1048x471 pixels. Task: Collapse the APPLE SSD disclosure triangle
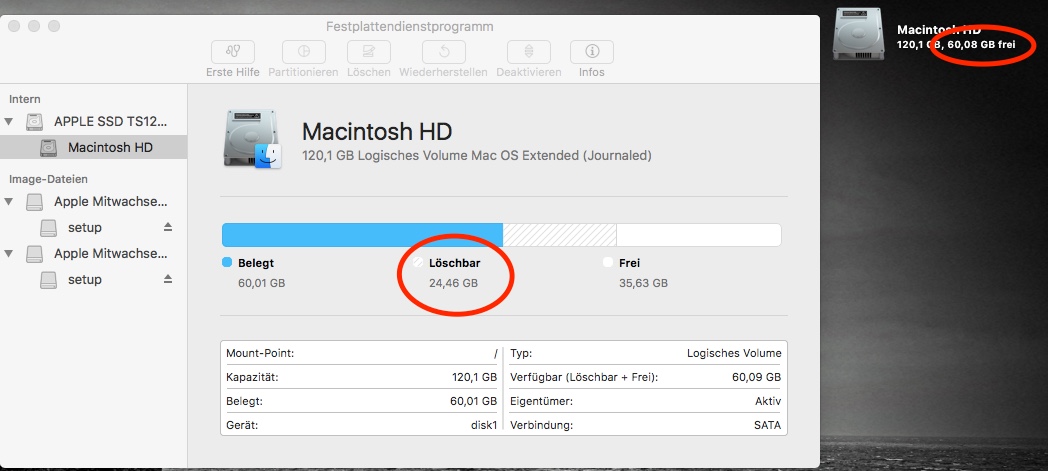[x=9, y=122]
